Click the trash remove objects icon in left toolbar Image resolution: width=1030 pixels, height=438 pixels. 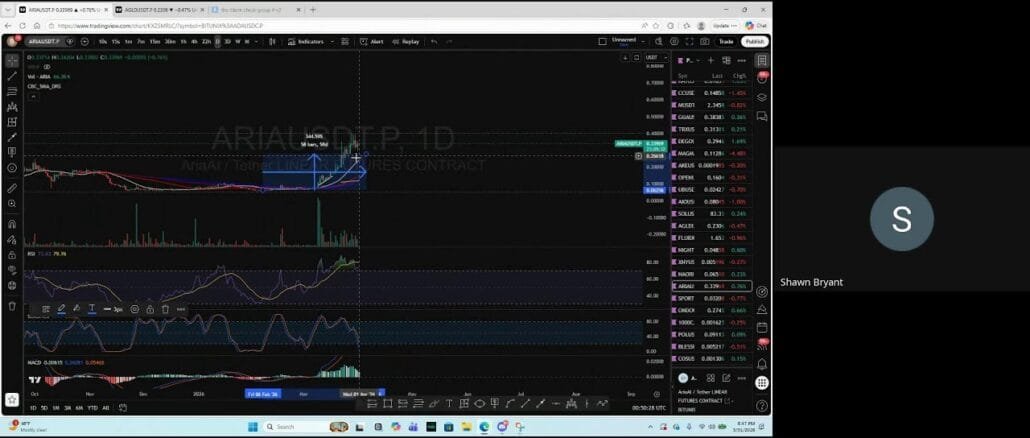(12, 305)
